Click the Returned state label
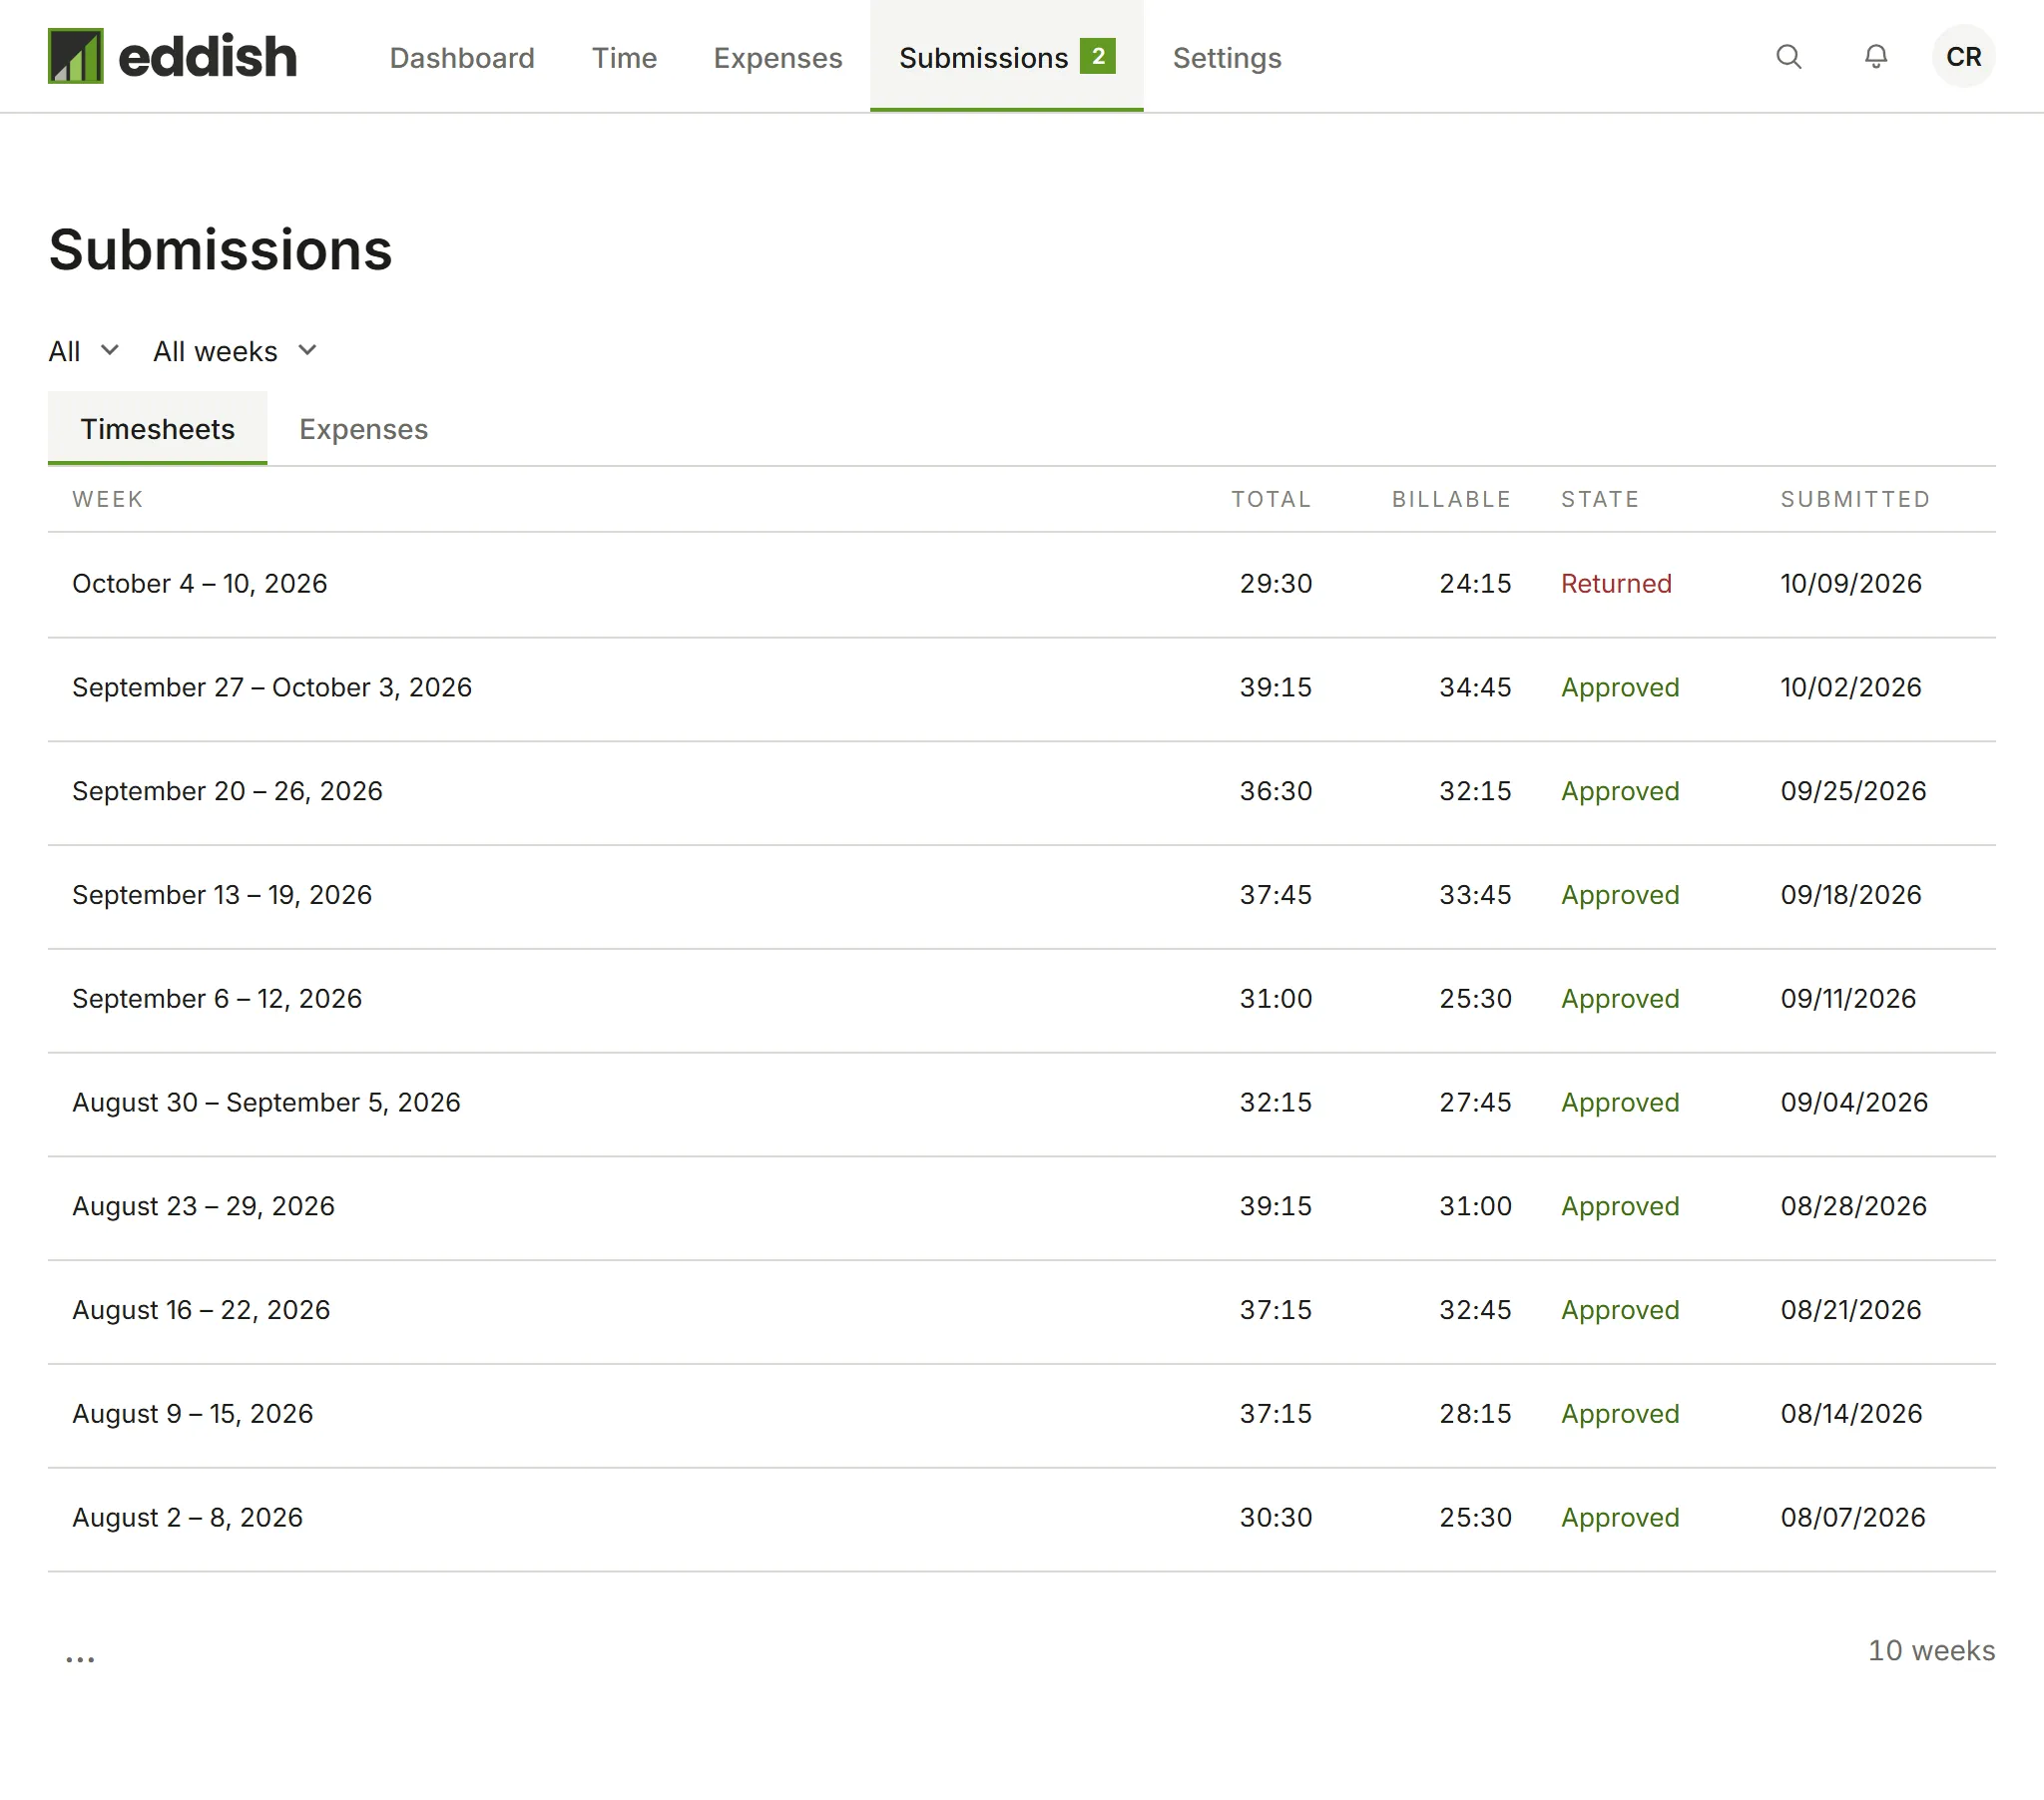 1616,584
